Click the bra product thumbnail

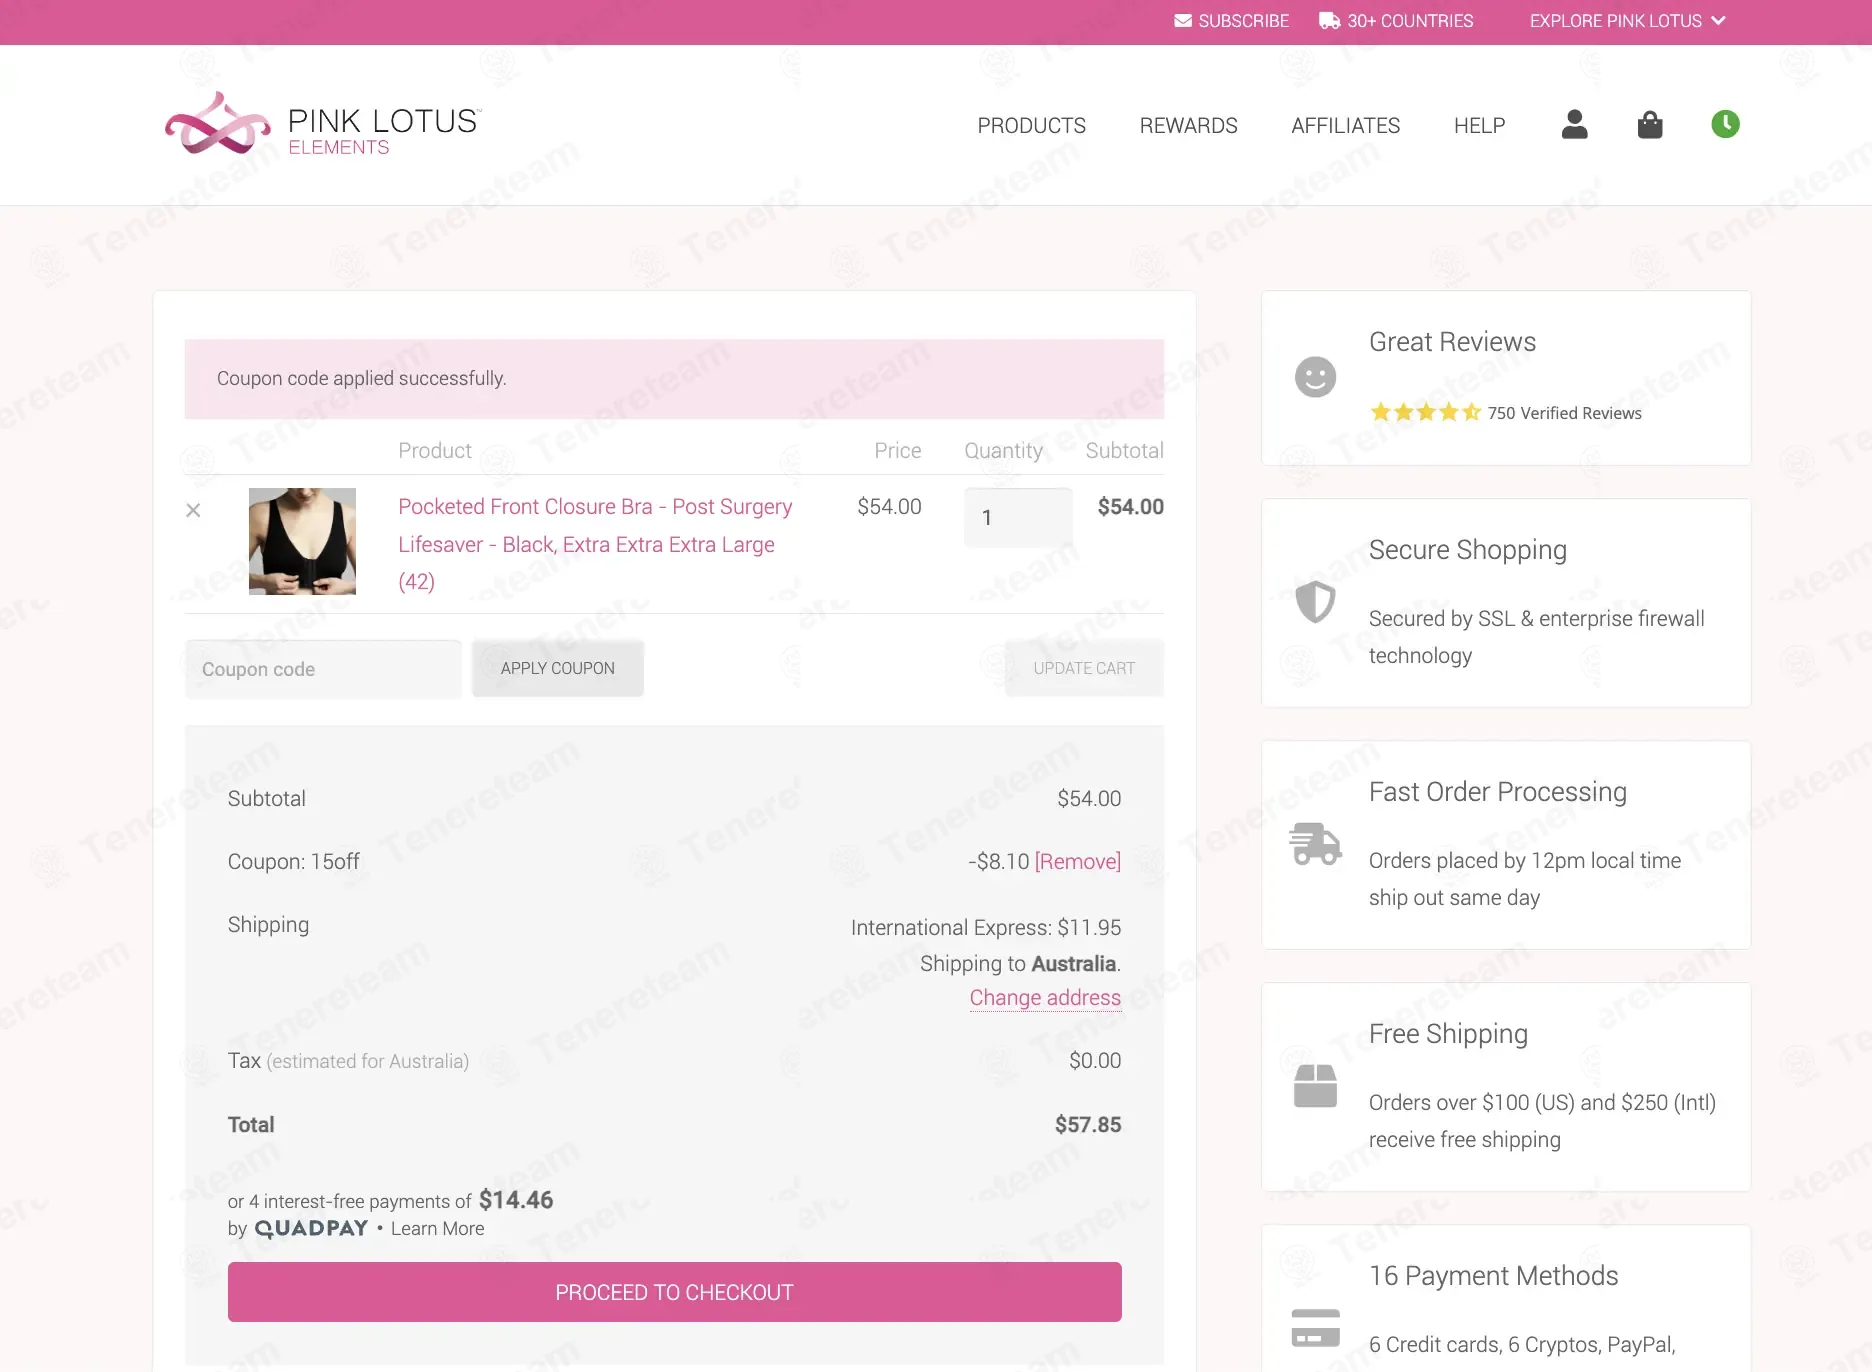pyautogui.click(x=302, y=541)
